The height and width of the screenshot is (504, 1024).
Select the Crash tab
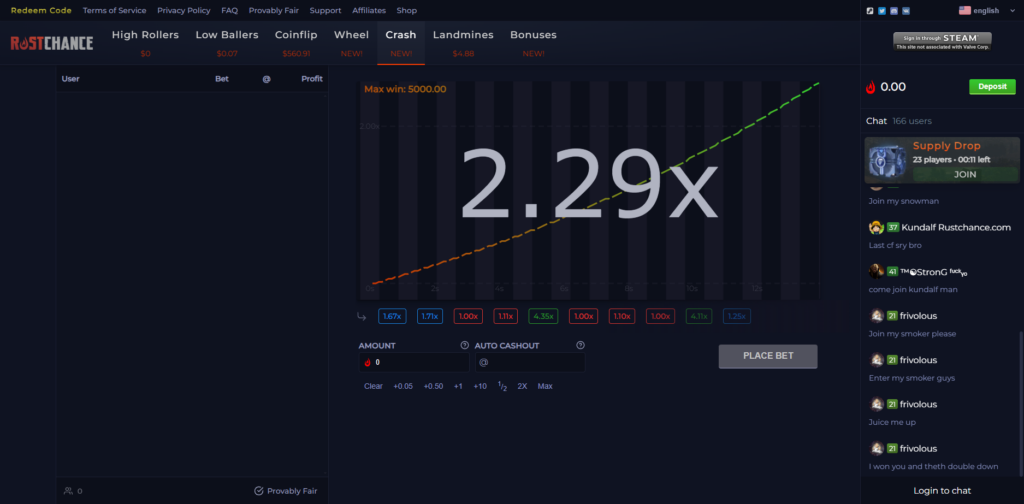[x=401, y=42]
